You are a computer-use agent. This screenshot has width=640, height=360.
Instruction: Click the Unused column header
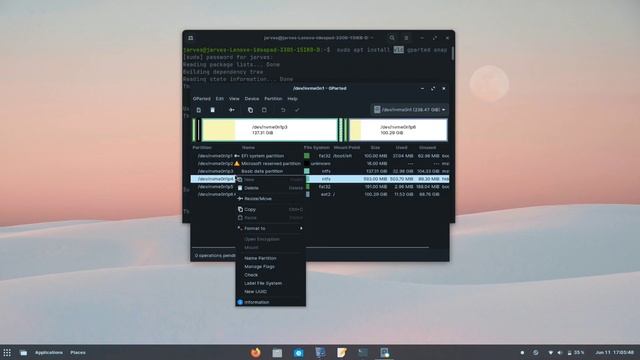click(x=427, y=148)
